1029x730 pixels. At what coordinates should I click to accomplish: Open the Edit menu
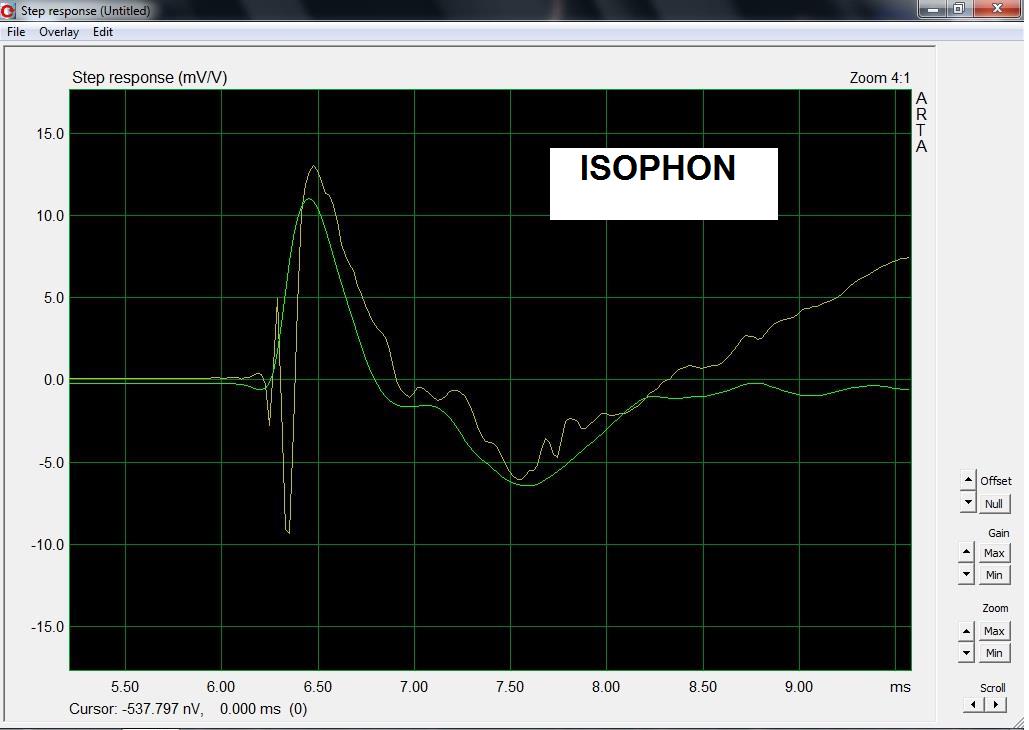tap(103, 32)
